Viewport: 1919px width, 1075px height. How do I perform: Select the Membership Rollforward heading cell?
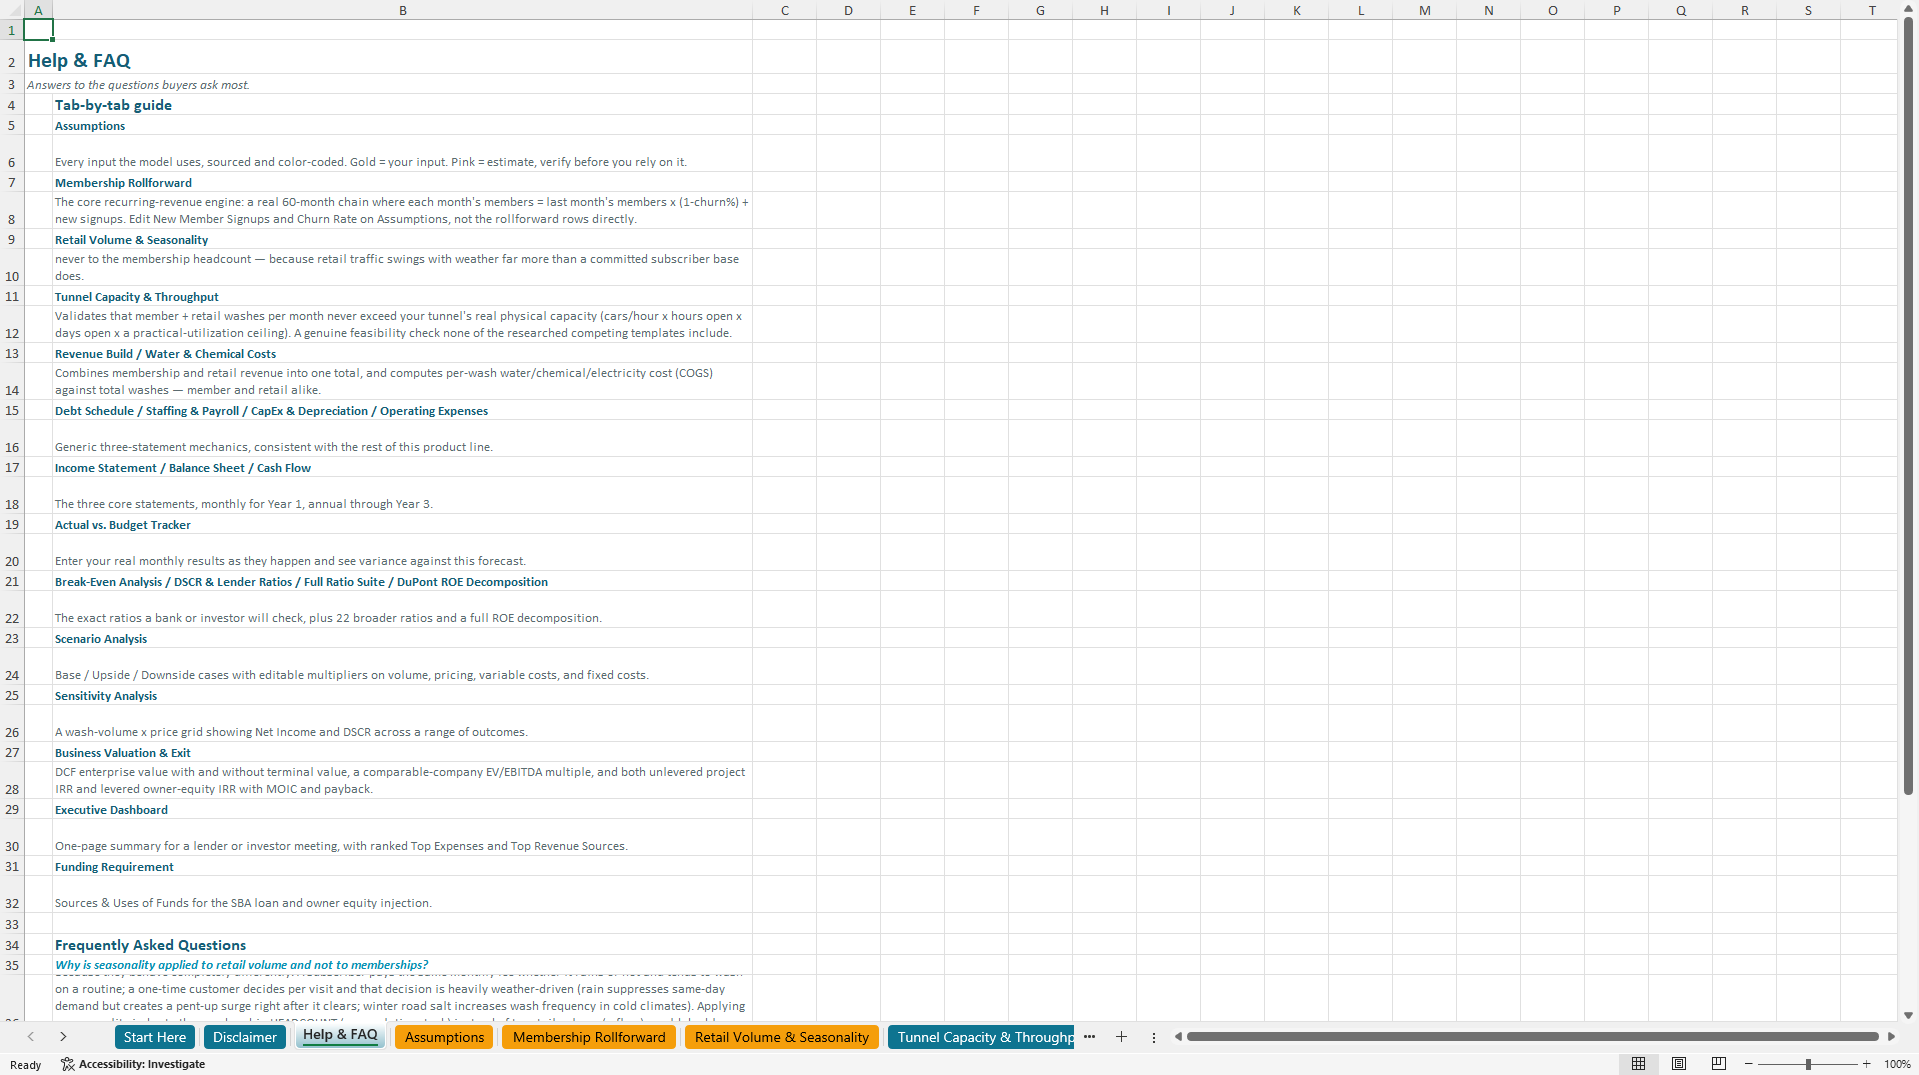pyautogui.click(x=403, y=182)
